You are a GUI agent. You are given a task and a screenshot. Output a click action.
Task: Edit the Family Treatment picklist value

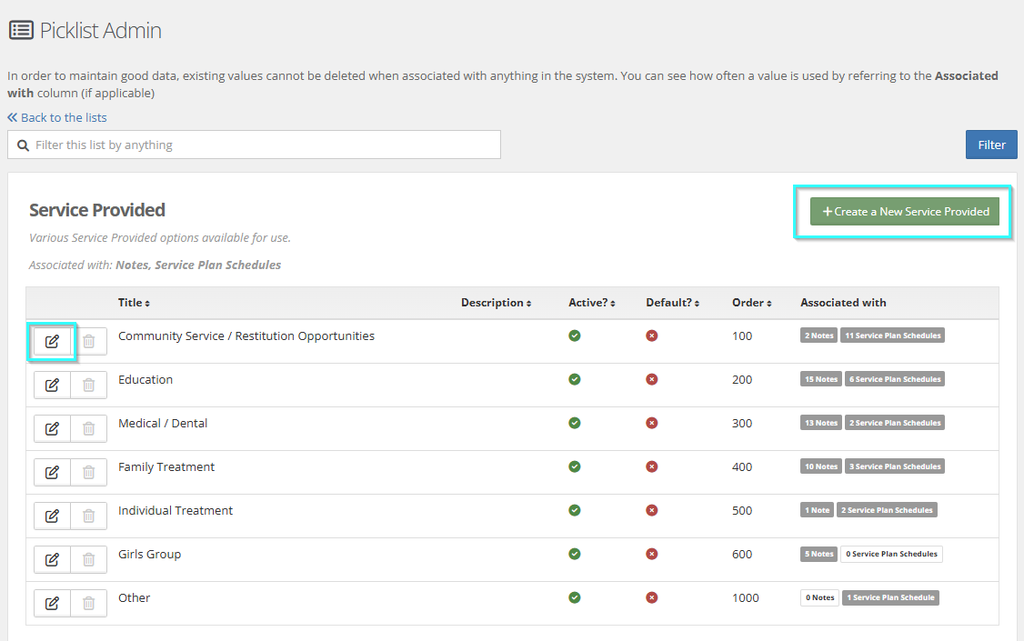click(x=52, y=473)
